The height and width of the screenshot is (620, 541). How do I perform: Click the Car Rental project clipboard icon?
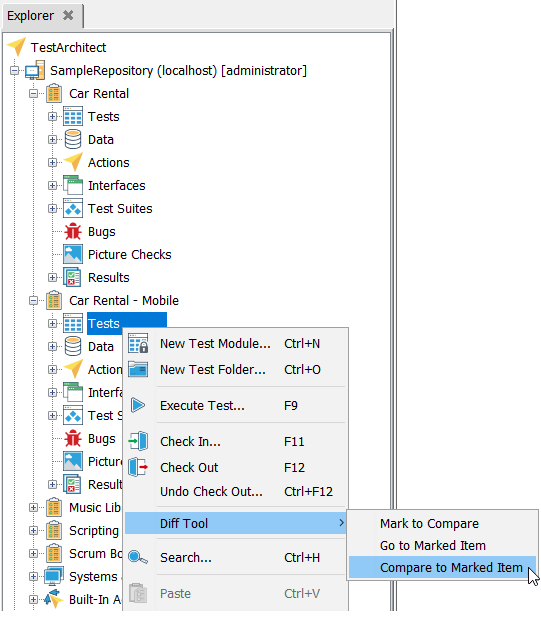pyautogui.click(x=54, y=93)
